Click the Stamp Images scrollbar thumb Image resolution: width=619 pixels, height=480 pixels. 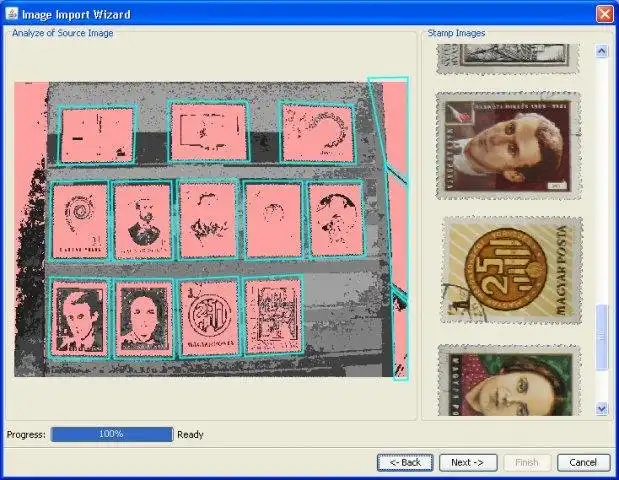point(602,337)
